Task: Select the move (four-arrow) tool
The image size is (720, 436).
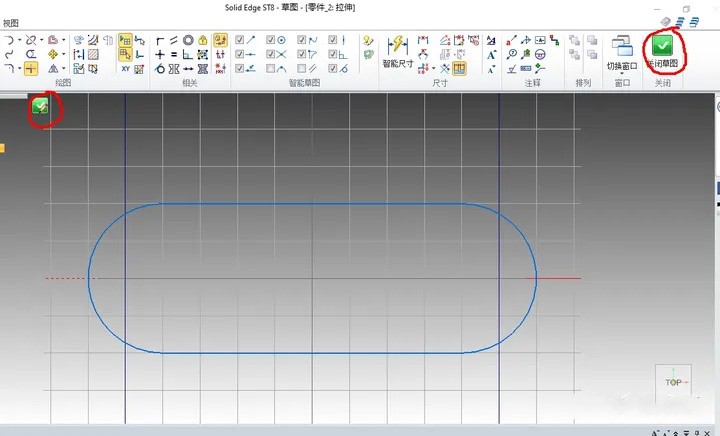Action: (x=53, y=55)
